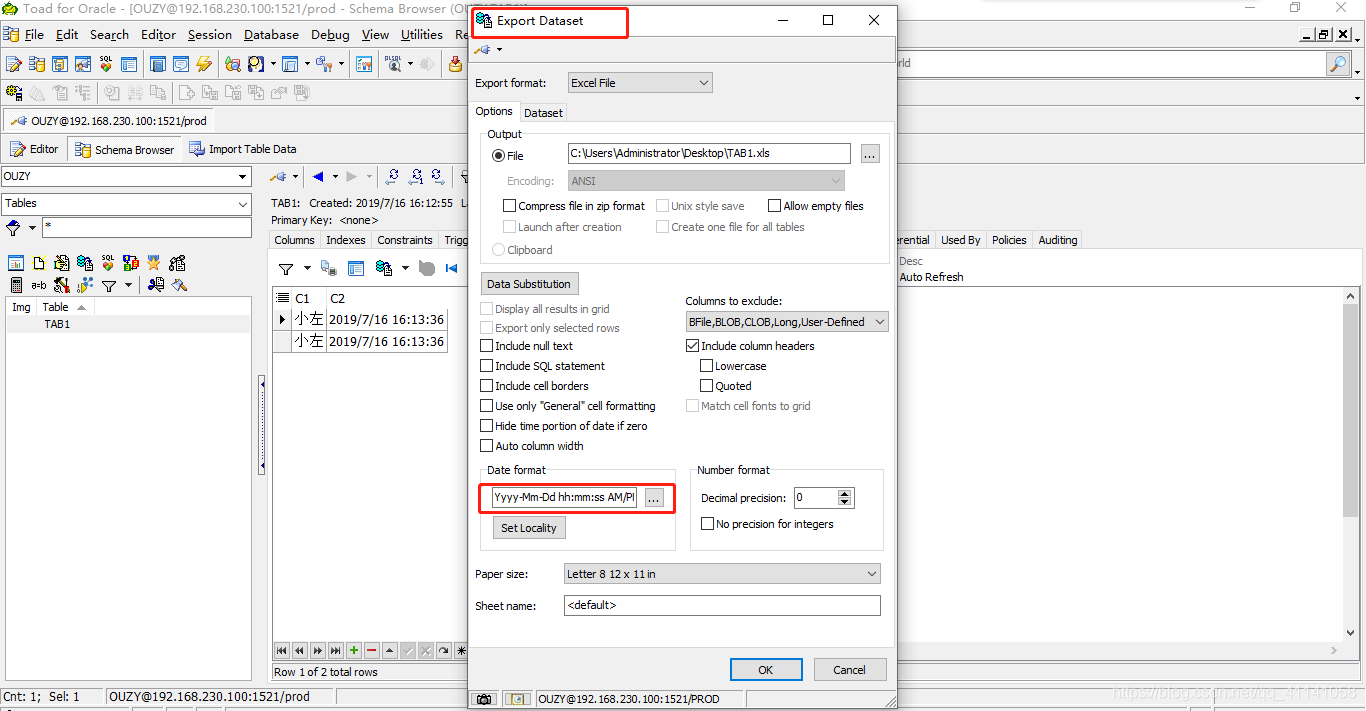Click the plug icon in Export Dataset toolbar
This screenshot has height=711, width=1366.
click(x=483, y=50)
